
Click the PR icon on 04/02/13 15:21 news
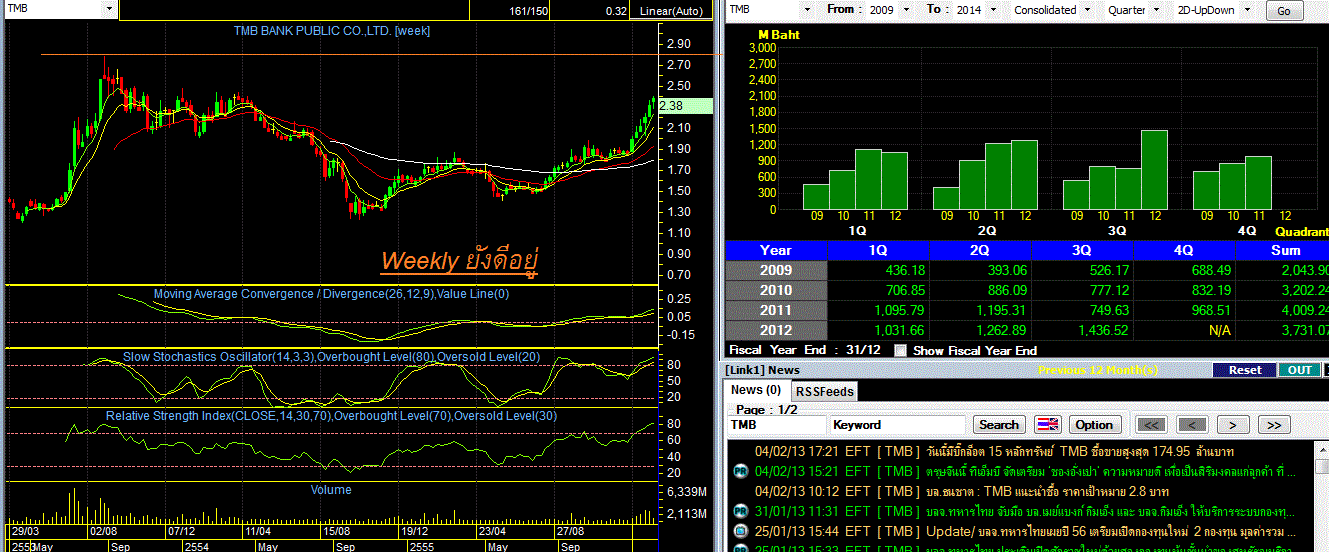coord(741,471)
